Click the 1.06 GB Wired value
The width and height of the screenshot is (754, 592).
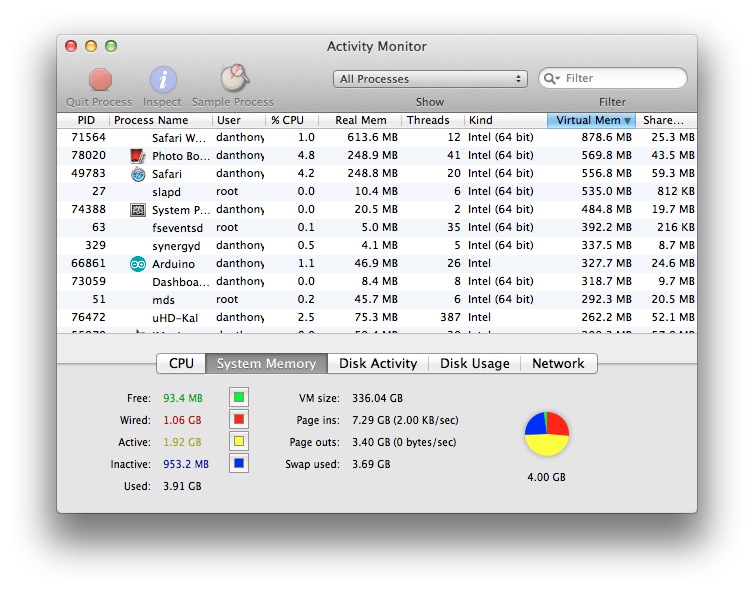point(182,420)
